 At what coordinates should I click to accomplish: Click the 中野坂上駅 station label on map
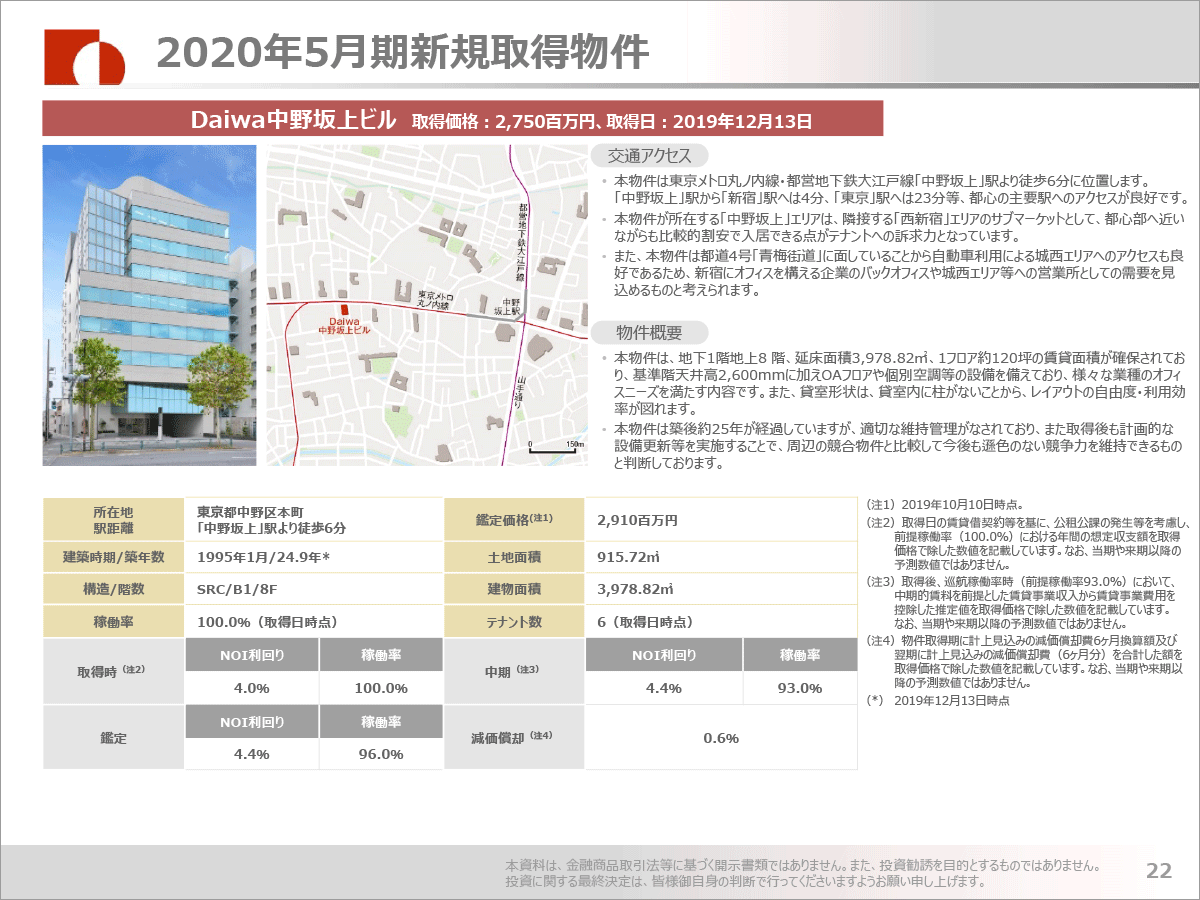[x=511, y=307]
